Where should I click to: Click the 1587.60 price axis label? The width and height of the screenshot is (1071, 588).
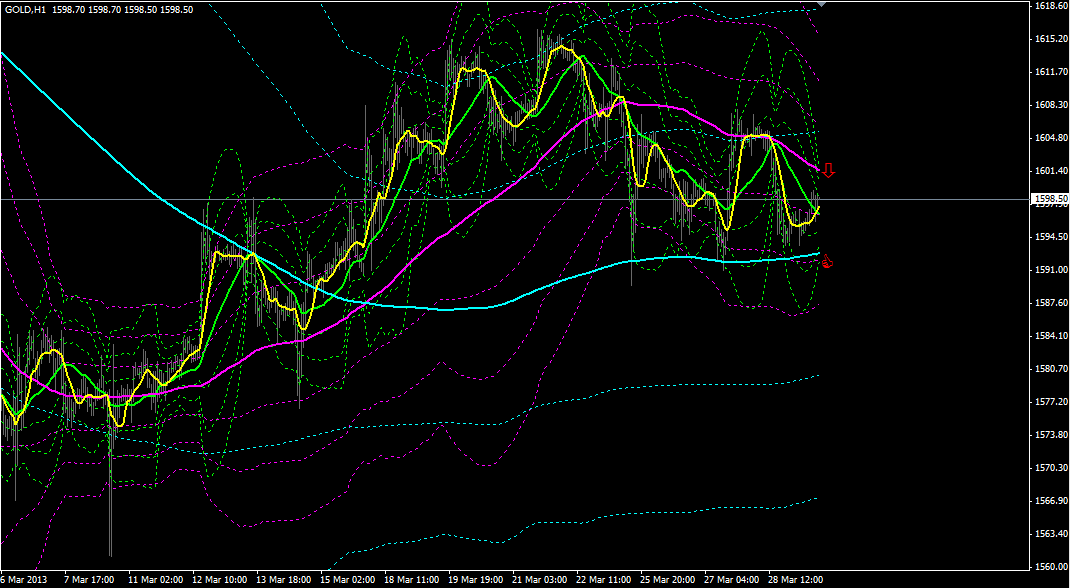tap(1051, 303)
